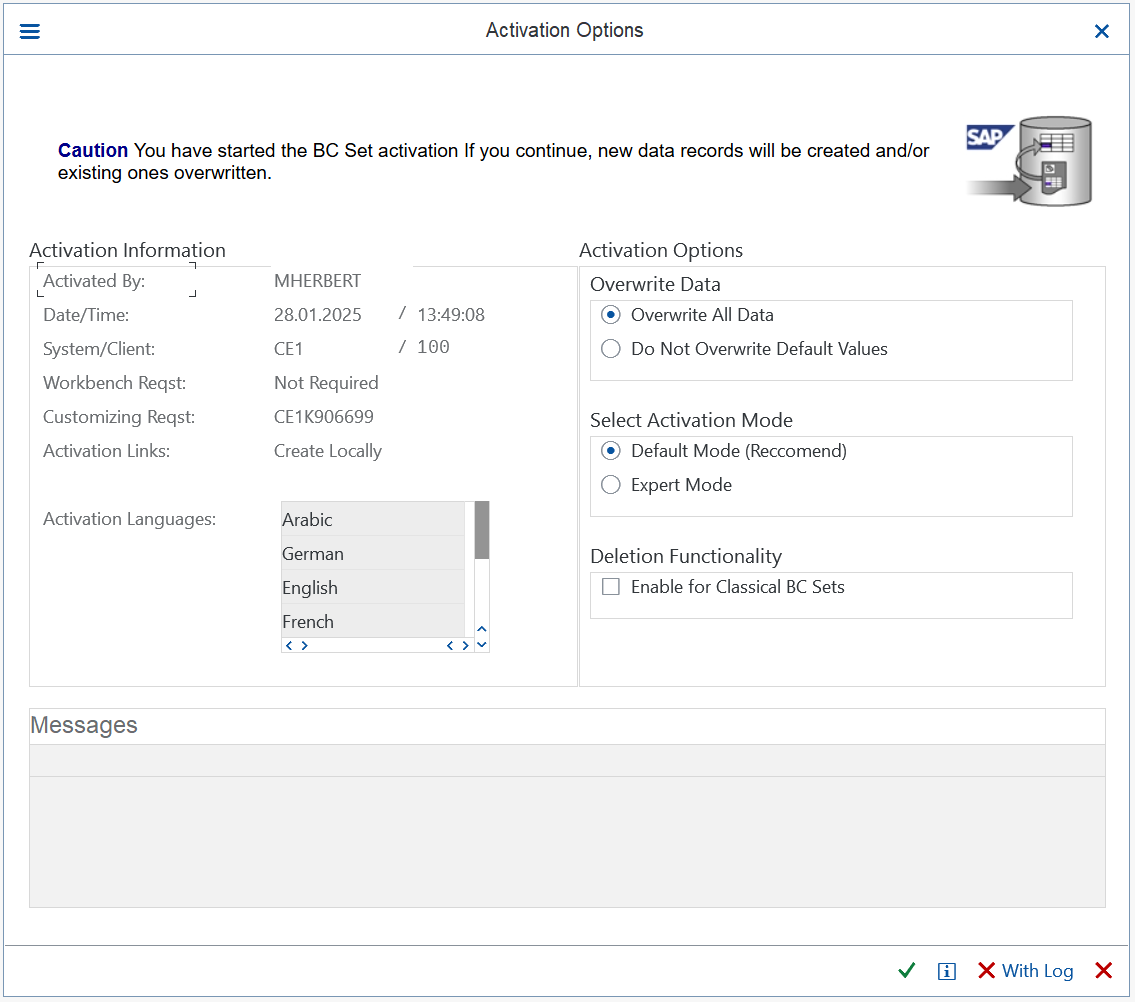Image resolution: width=1135 pixels, height=1002 pixels.
Task: Choose Do Not Overwrite Default Values
Action: (611, 349)
